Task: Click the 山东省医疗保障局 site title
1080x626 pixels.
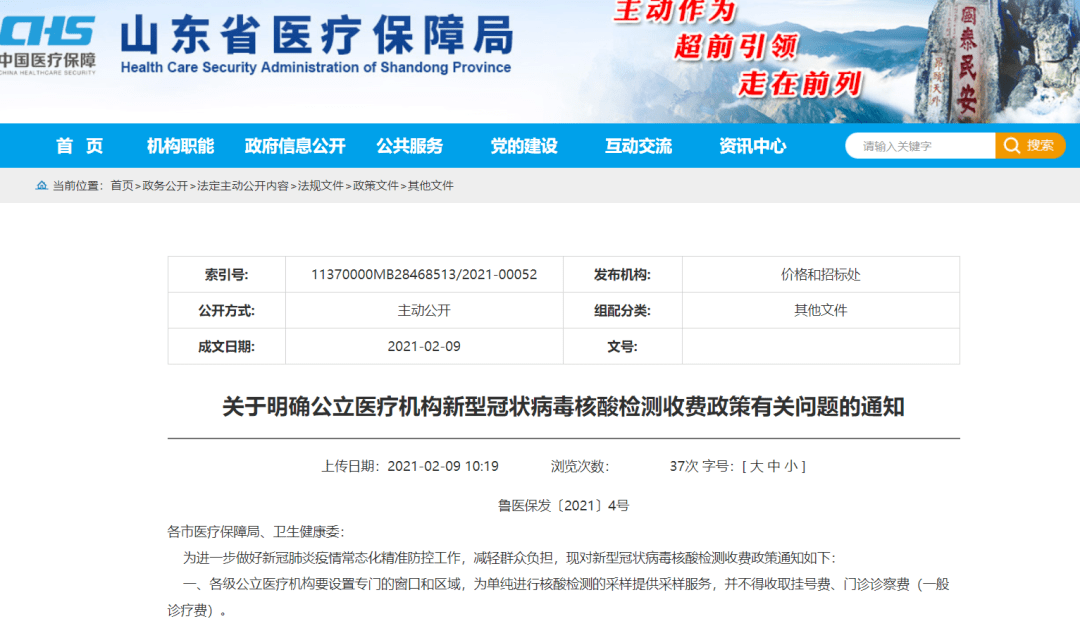Action: coord(317,34)
